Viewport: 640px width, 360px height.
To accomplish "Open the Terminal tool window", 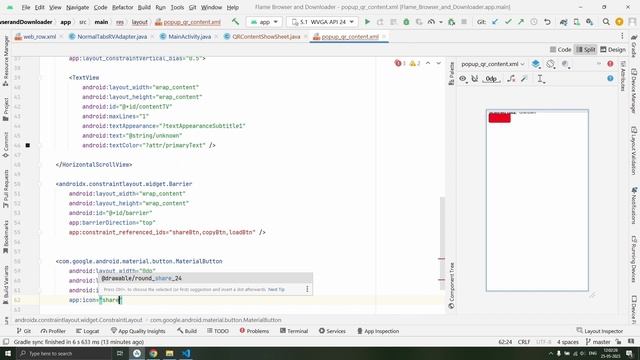I will click(x=294, y=331).
